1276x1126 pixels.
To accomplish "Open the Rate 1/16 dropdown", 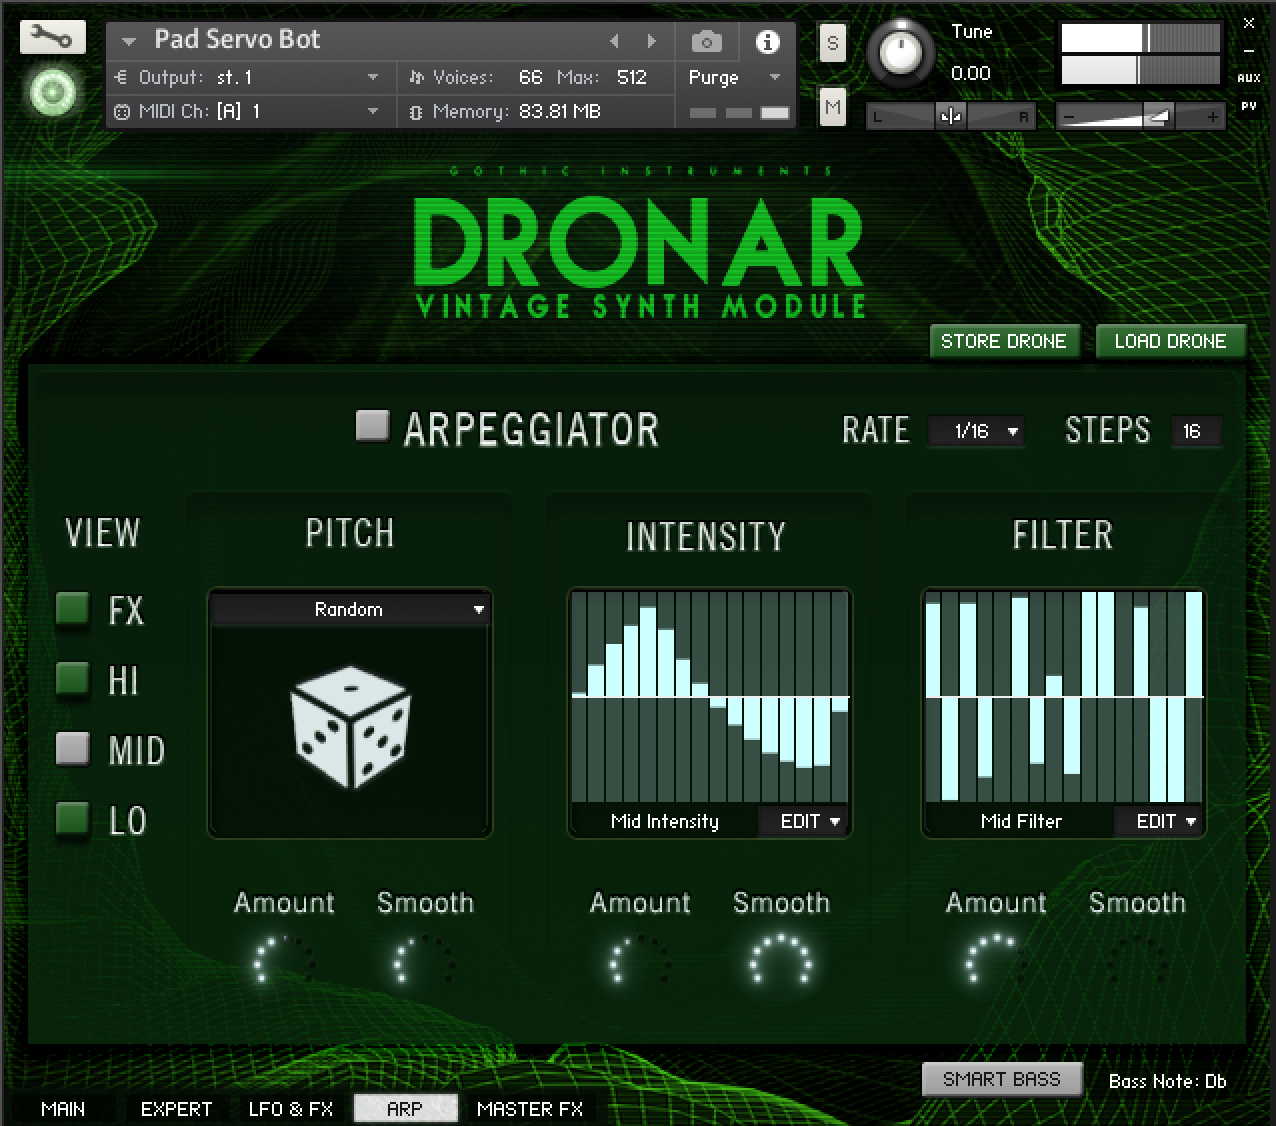I will pos(975,431).
